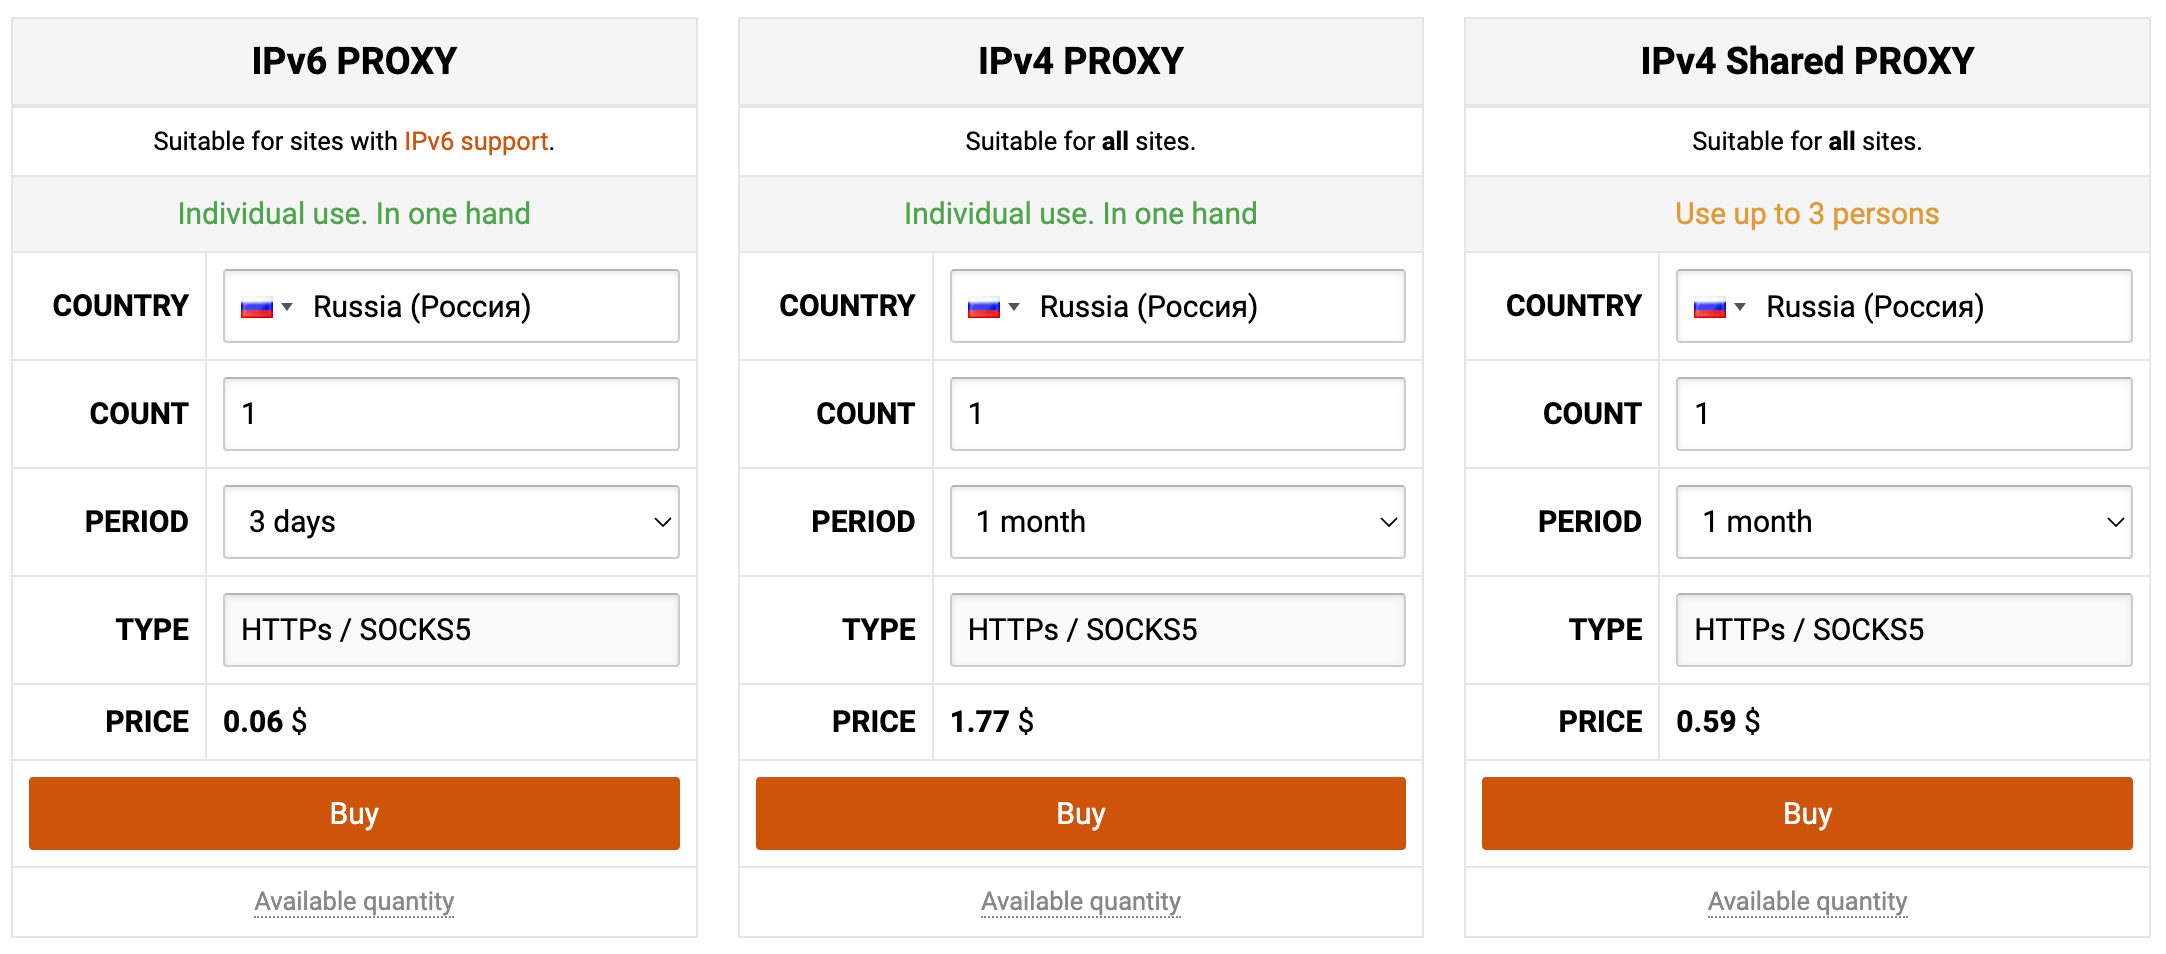Image resolution: width=2166 pixels, height=954 pixels.
Task: Expand the IPv4 PROXY period dropdown
Action: coord(1177,522)
